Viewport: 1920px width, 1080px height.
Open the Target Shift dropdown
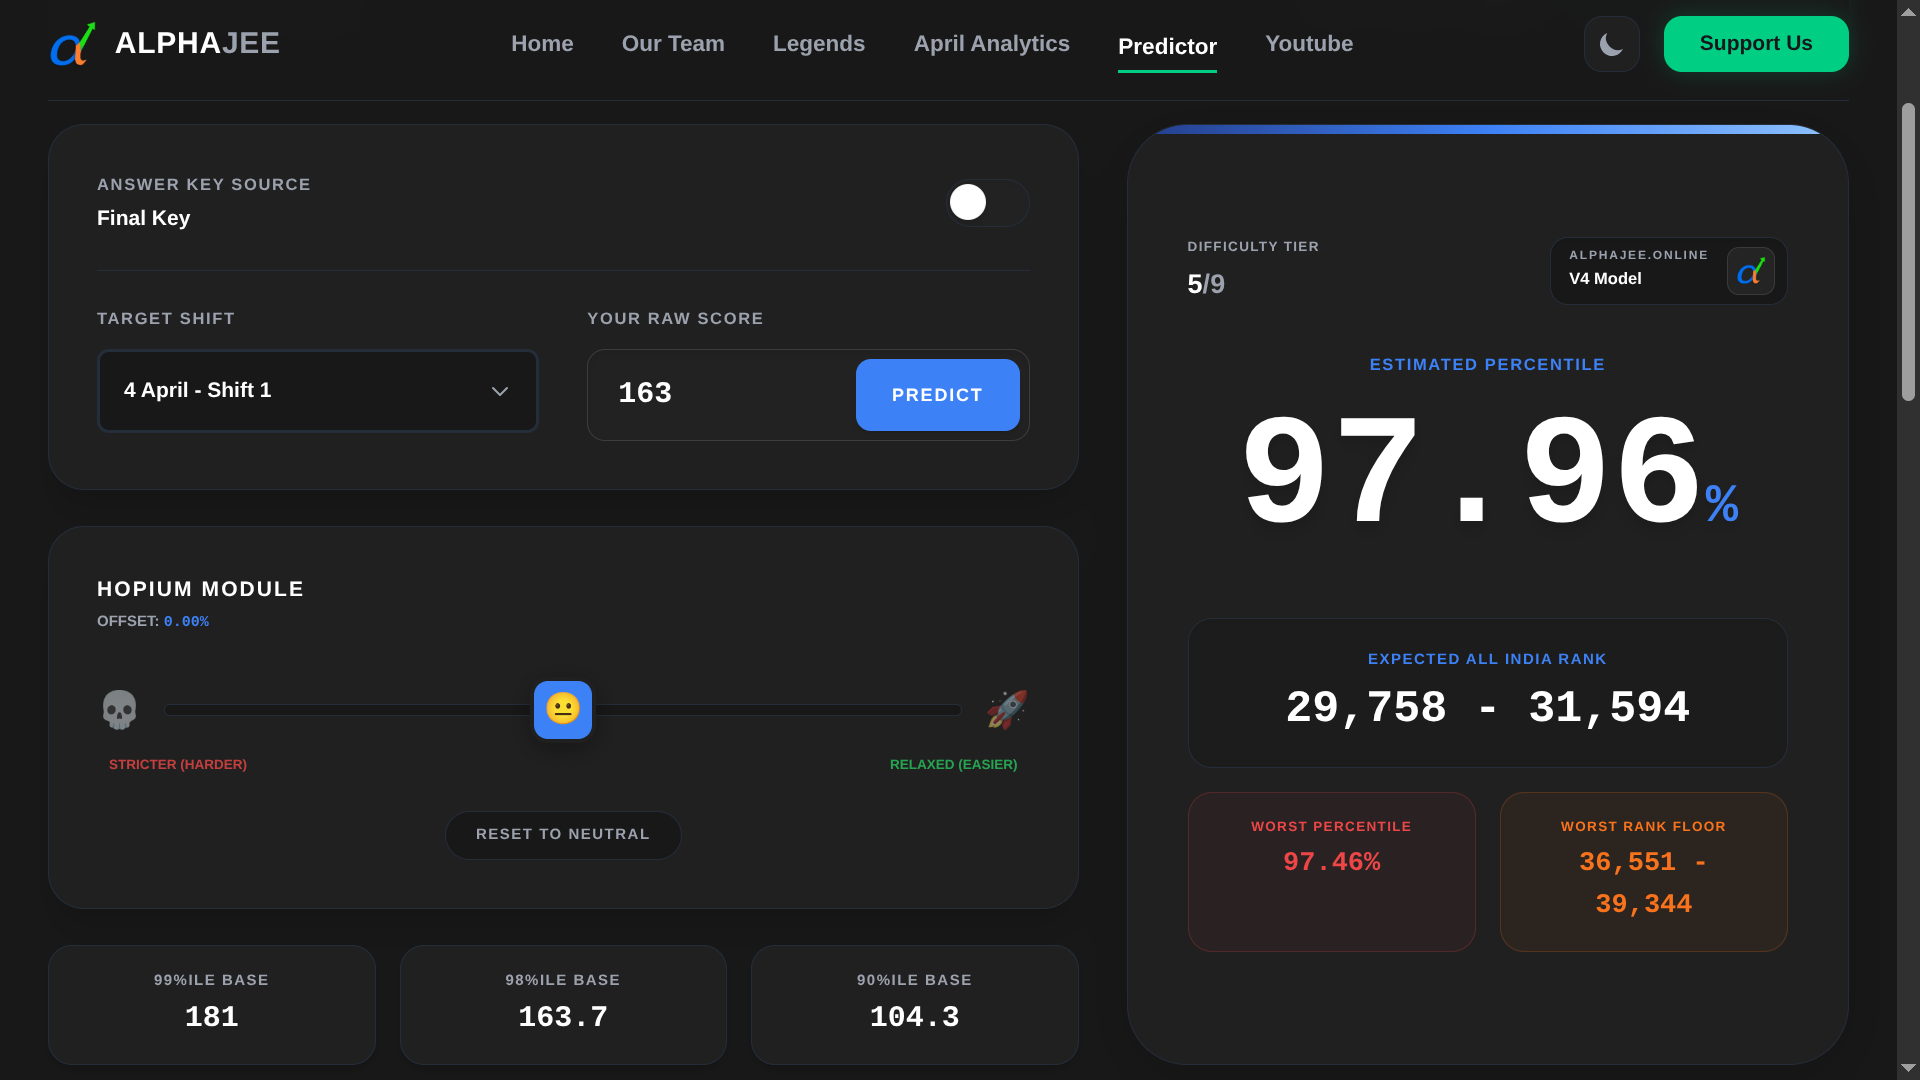coord(317,391)
